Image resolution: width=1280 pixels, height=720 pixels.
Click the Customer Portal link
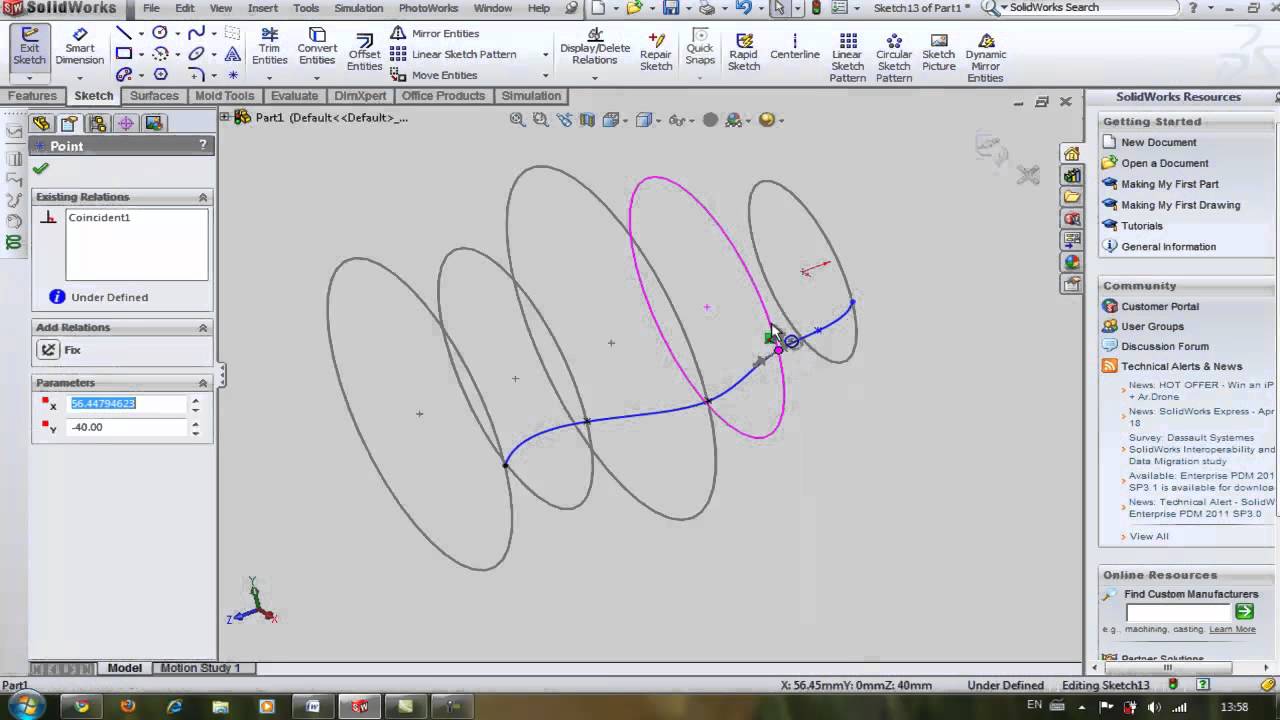pyautogui.click(x=1160, y=306)
